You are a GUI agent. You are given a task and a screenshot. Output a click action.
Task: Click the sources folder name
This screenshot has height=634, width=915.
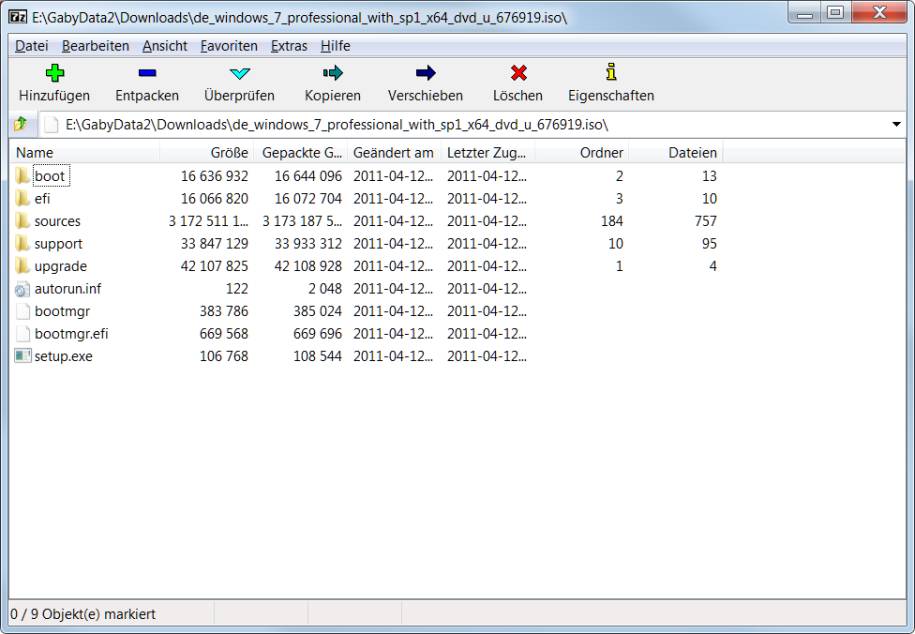point(57,221)
